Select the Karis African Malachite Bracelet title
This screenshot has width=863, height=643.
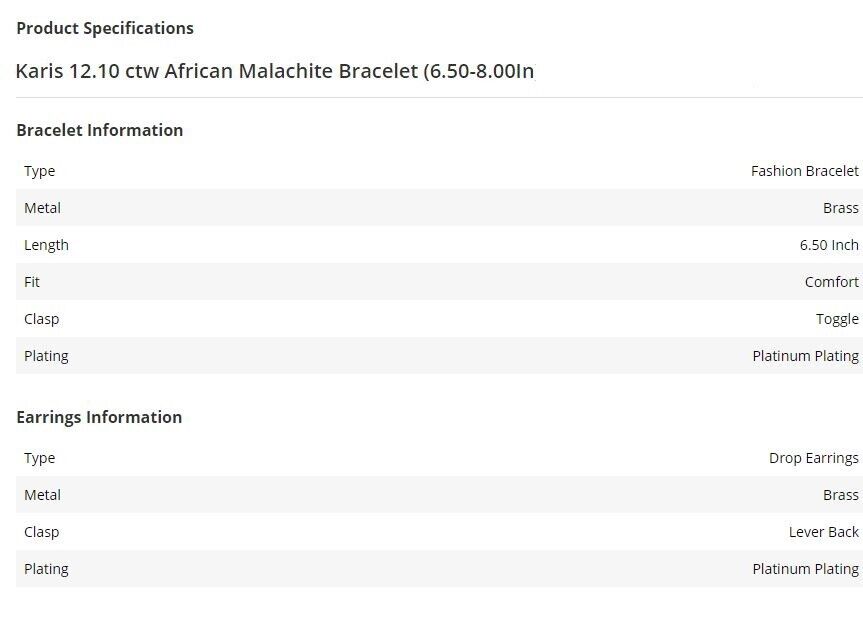(x=275, y=71)
